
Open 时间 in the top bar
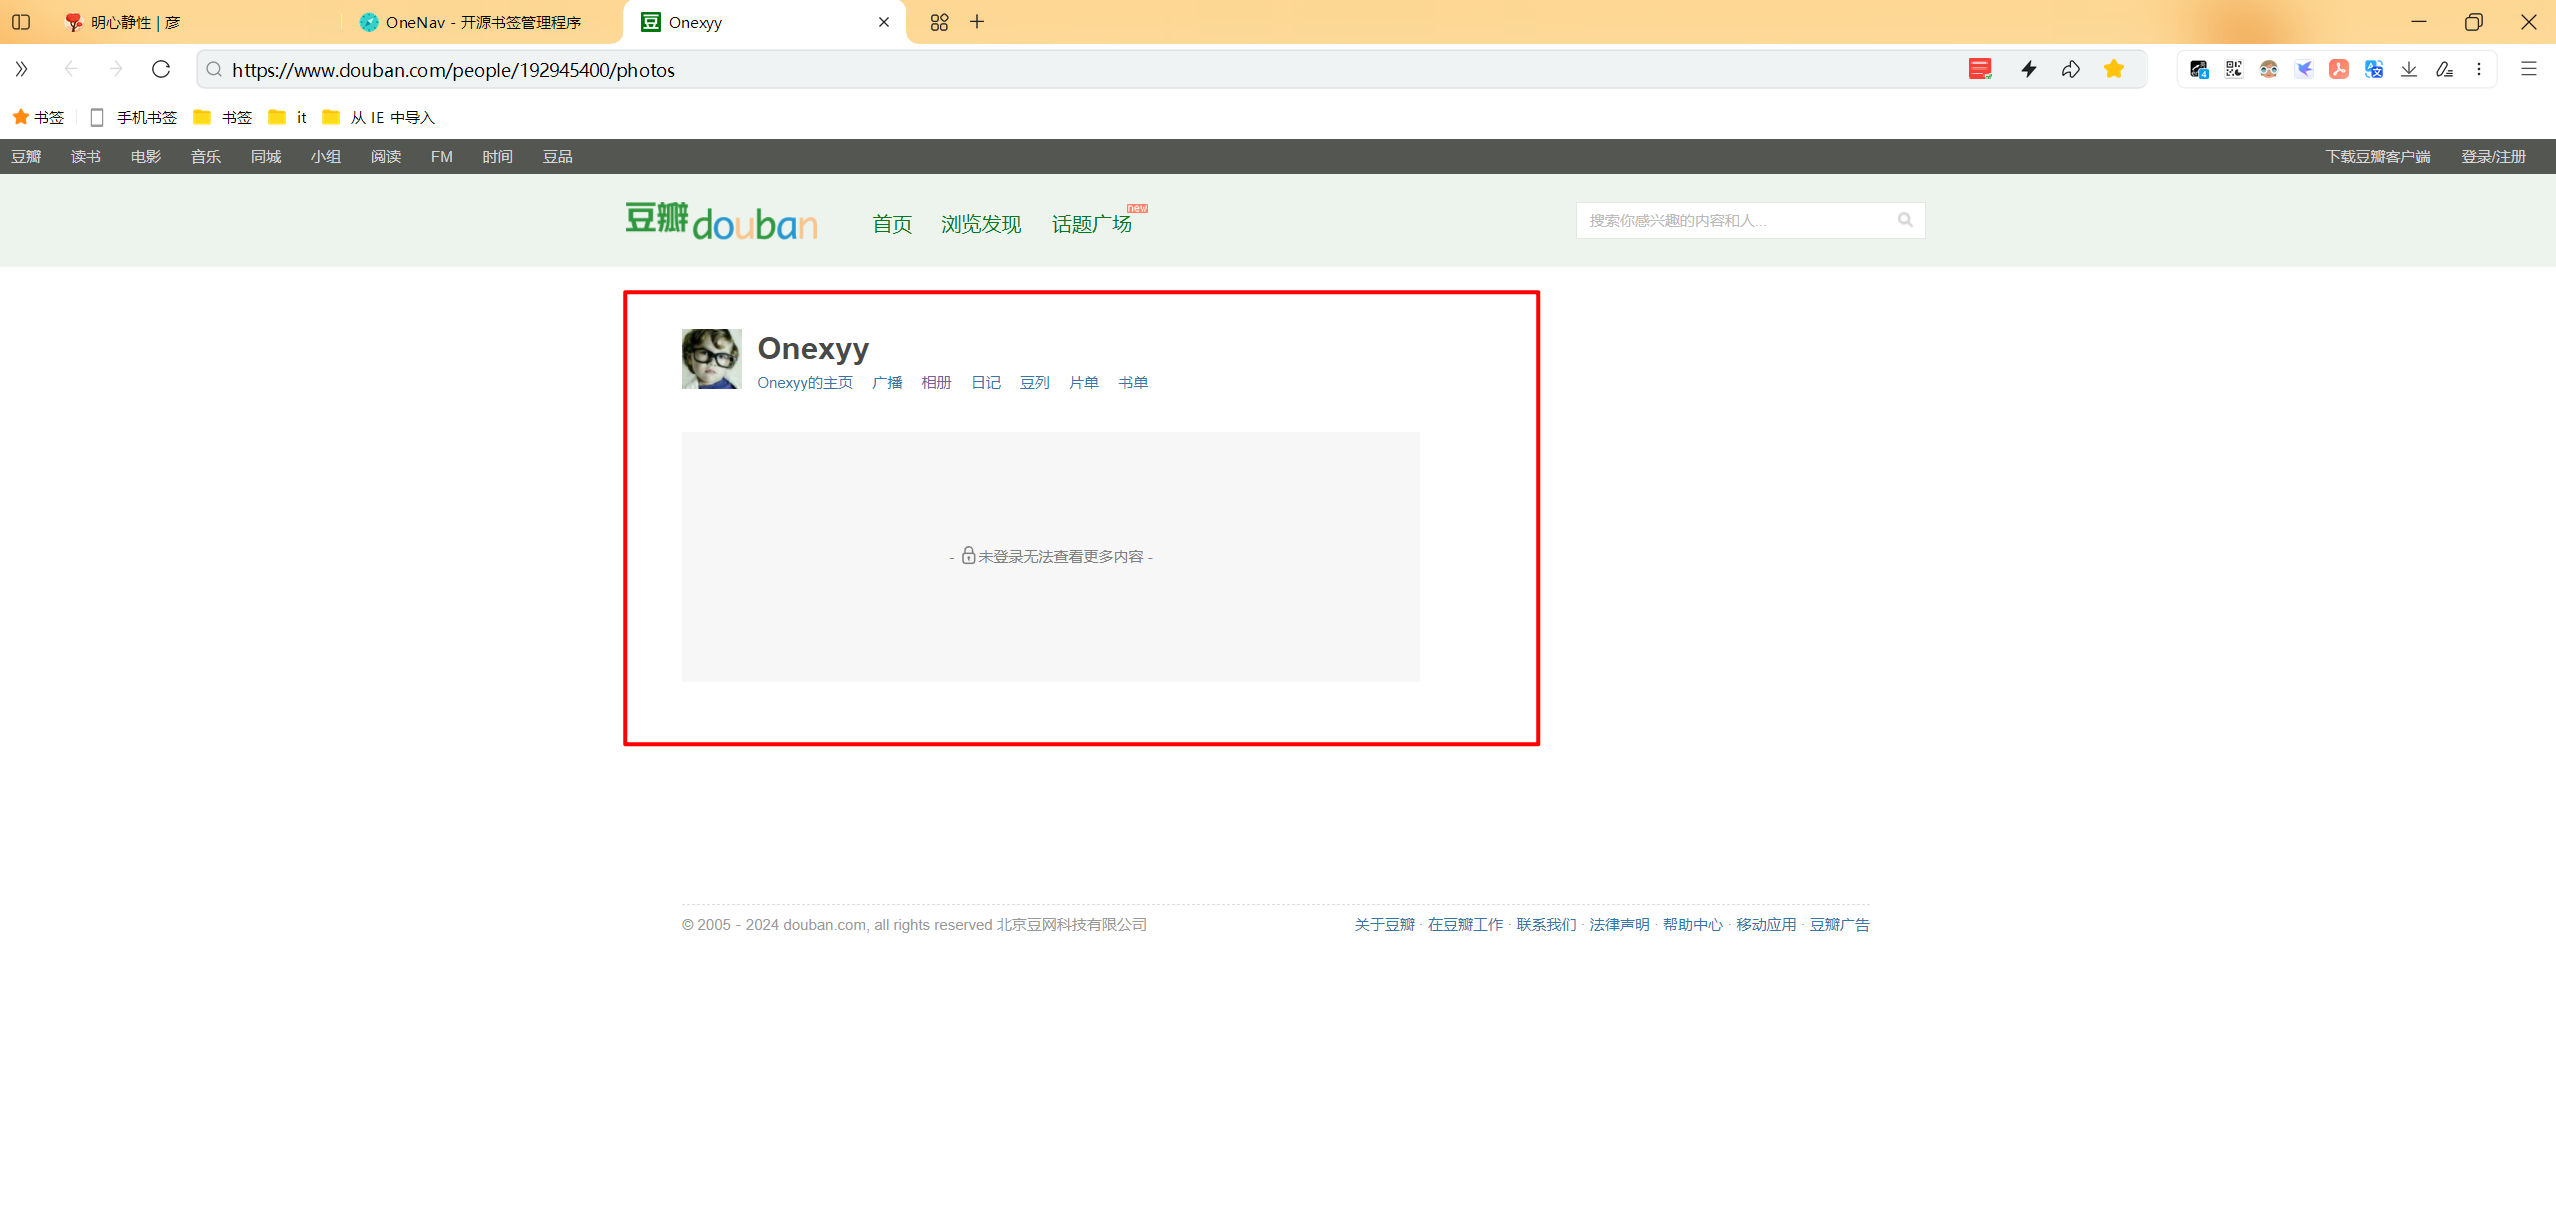click(498, 156)
